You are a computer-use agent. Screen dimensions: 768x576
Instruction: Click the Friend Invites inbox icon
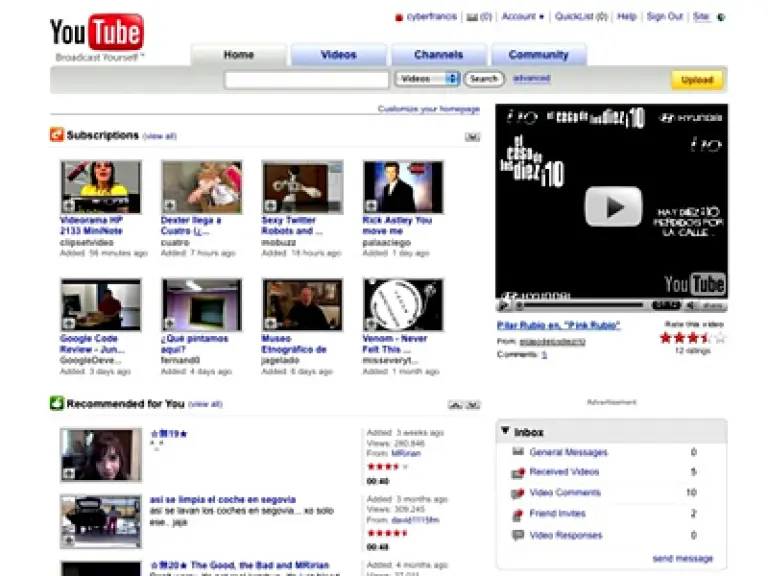tap(518, 514)
